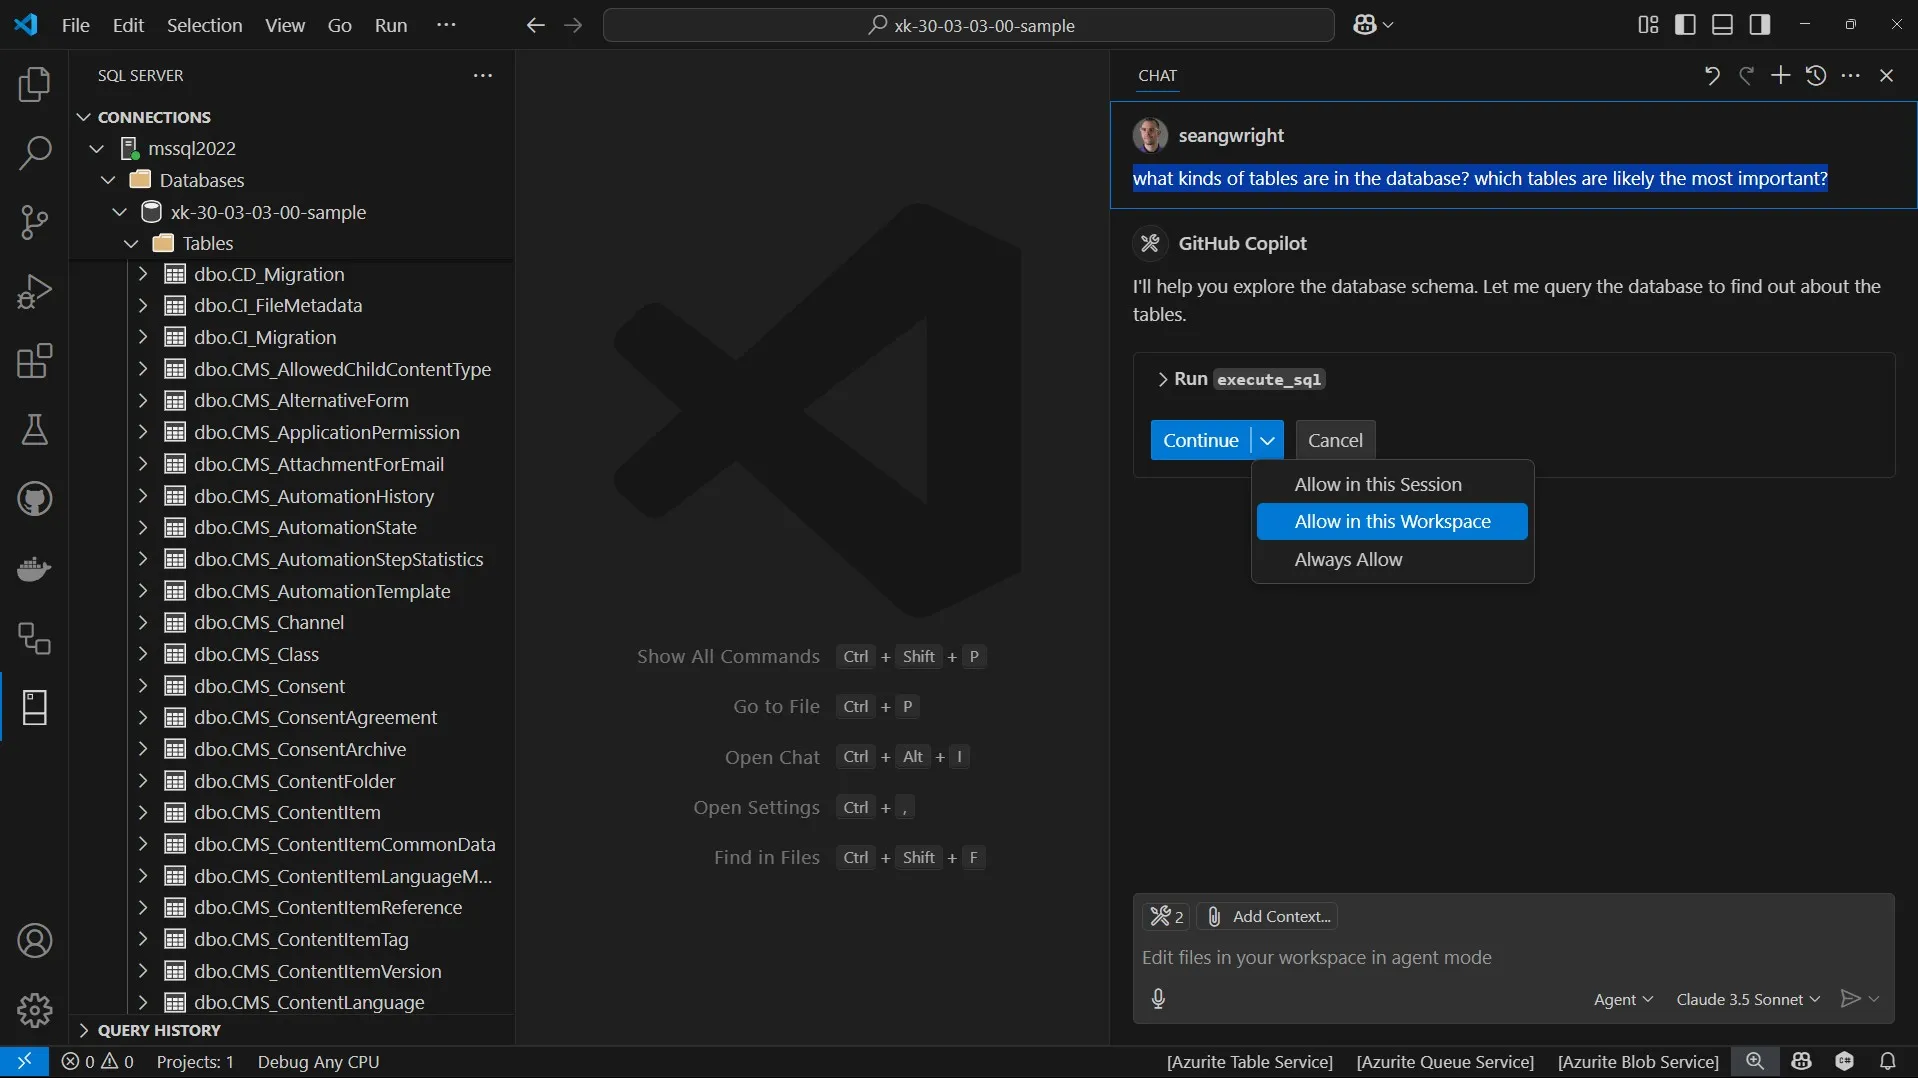Open the Extensions view
The height and width of the screenshot is (1078, 1918).
[35, 361]
